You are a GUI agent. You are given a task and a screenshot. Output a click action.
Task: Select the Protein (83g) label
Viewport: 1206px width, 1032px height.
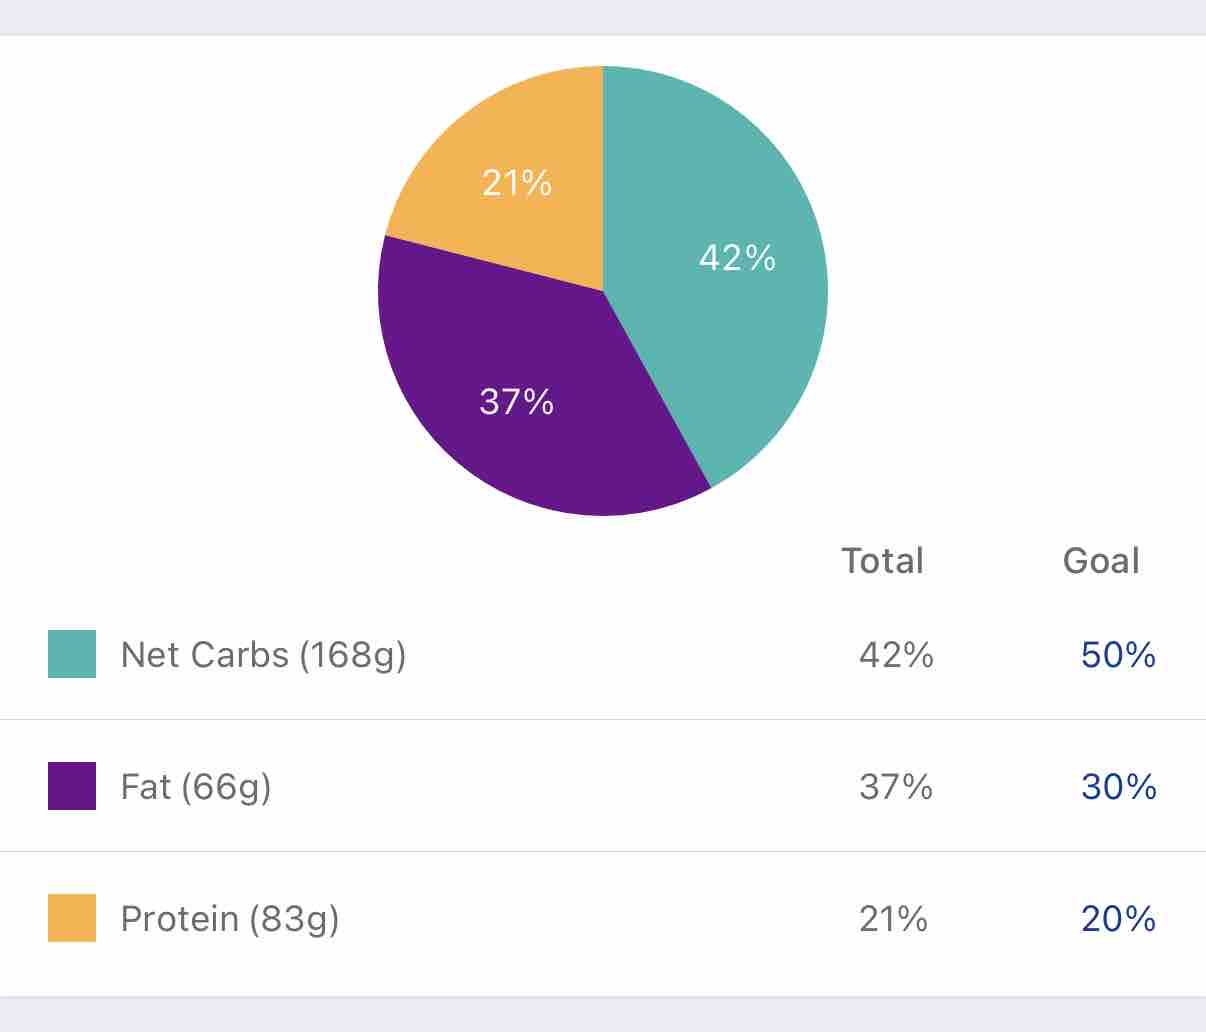coord(230,919)
